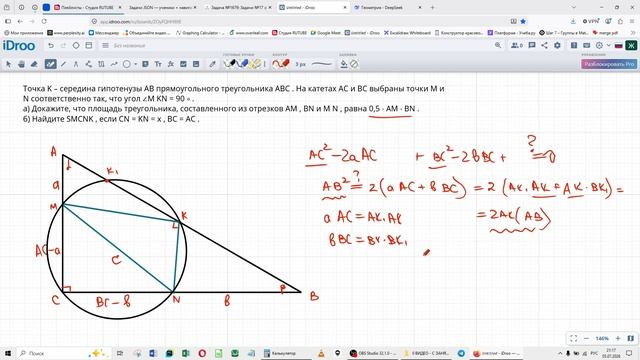
Task: Show the board participants list
Action: [x=517, y=45]
